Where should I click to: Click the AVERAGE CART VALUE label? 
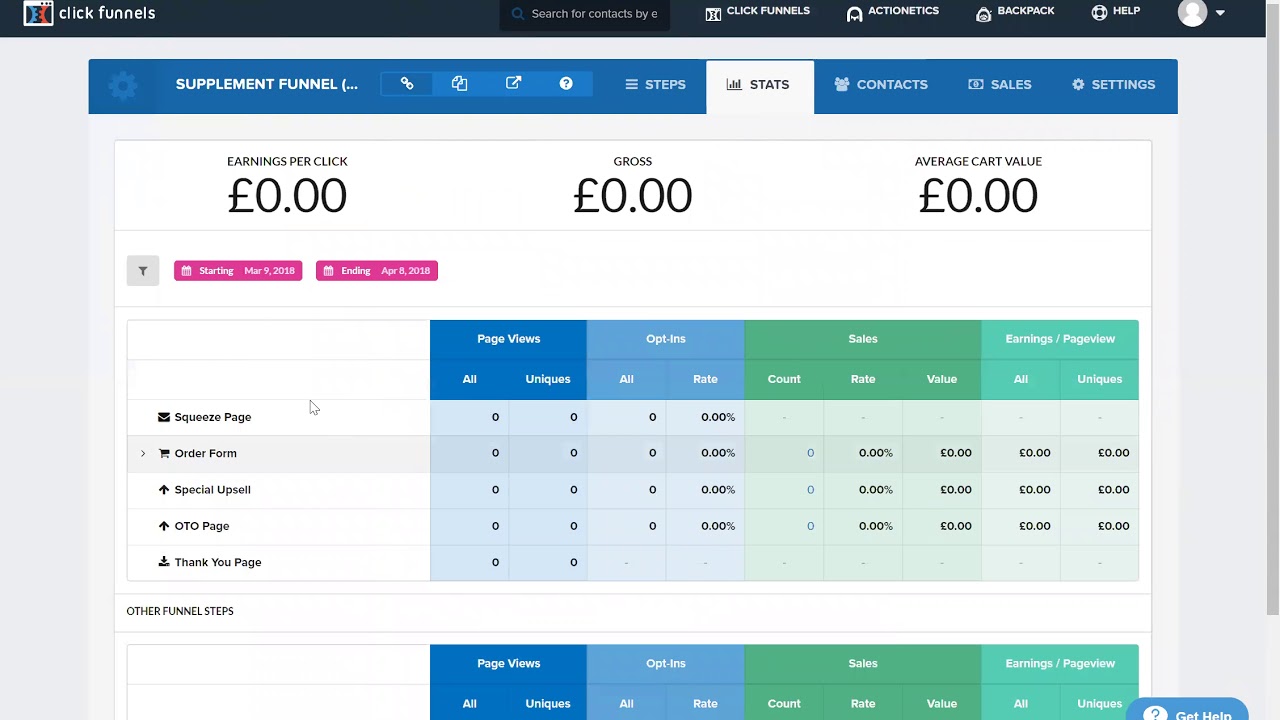(978, 161)
